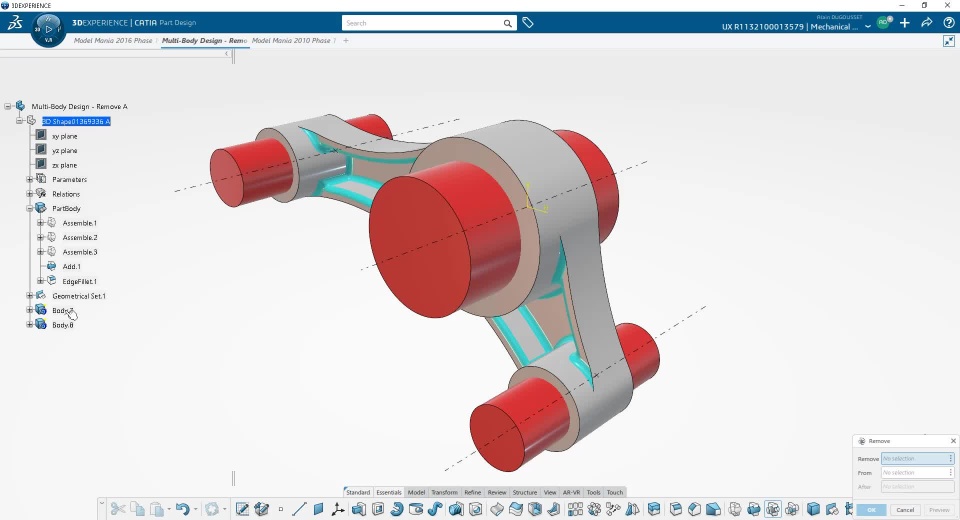Switch to the Review toolbar tab

coord(497,492)
